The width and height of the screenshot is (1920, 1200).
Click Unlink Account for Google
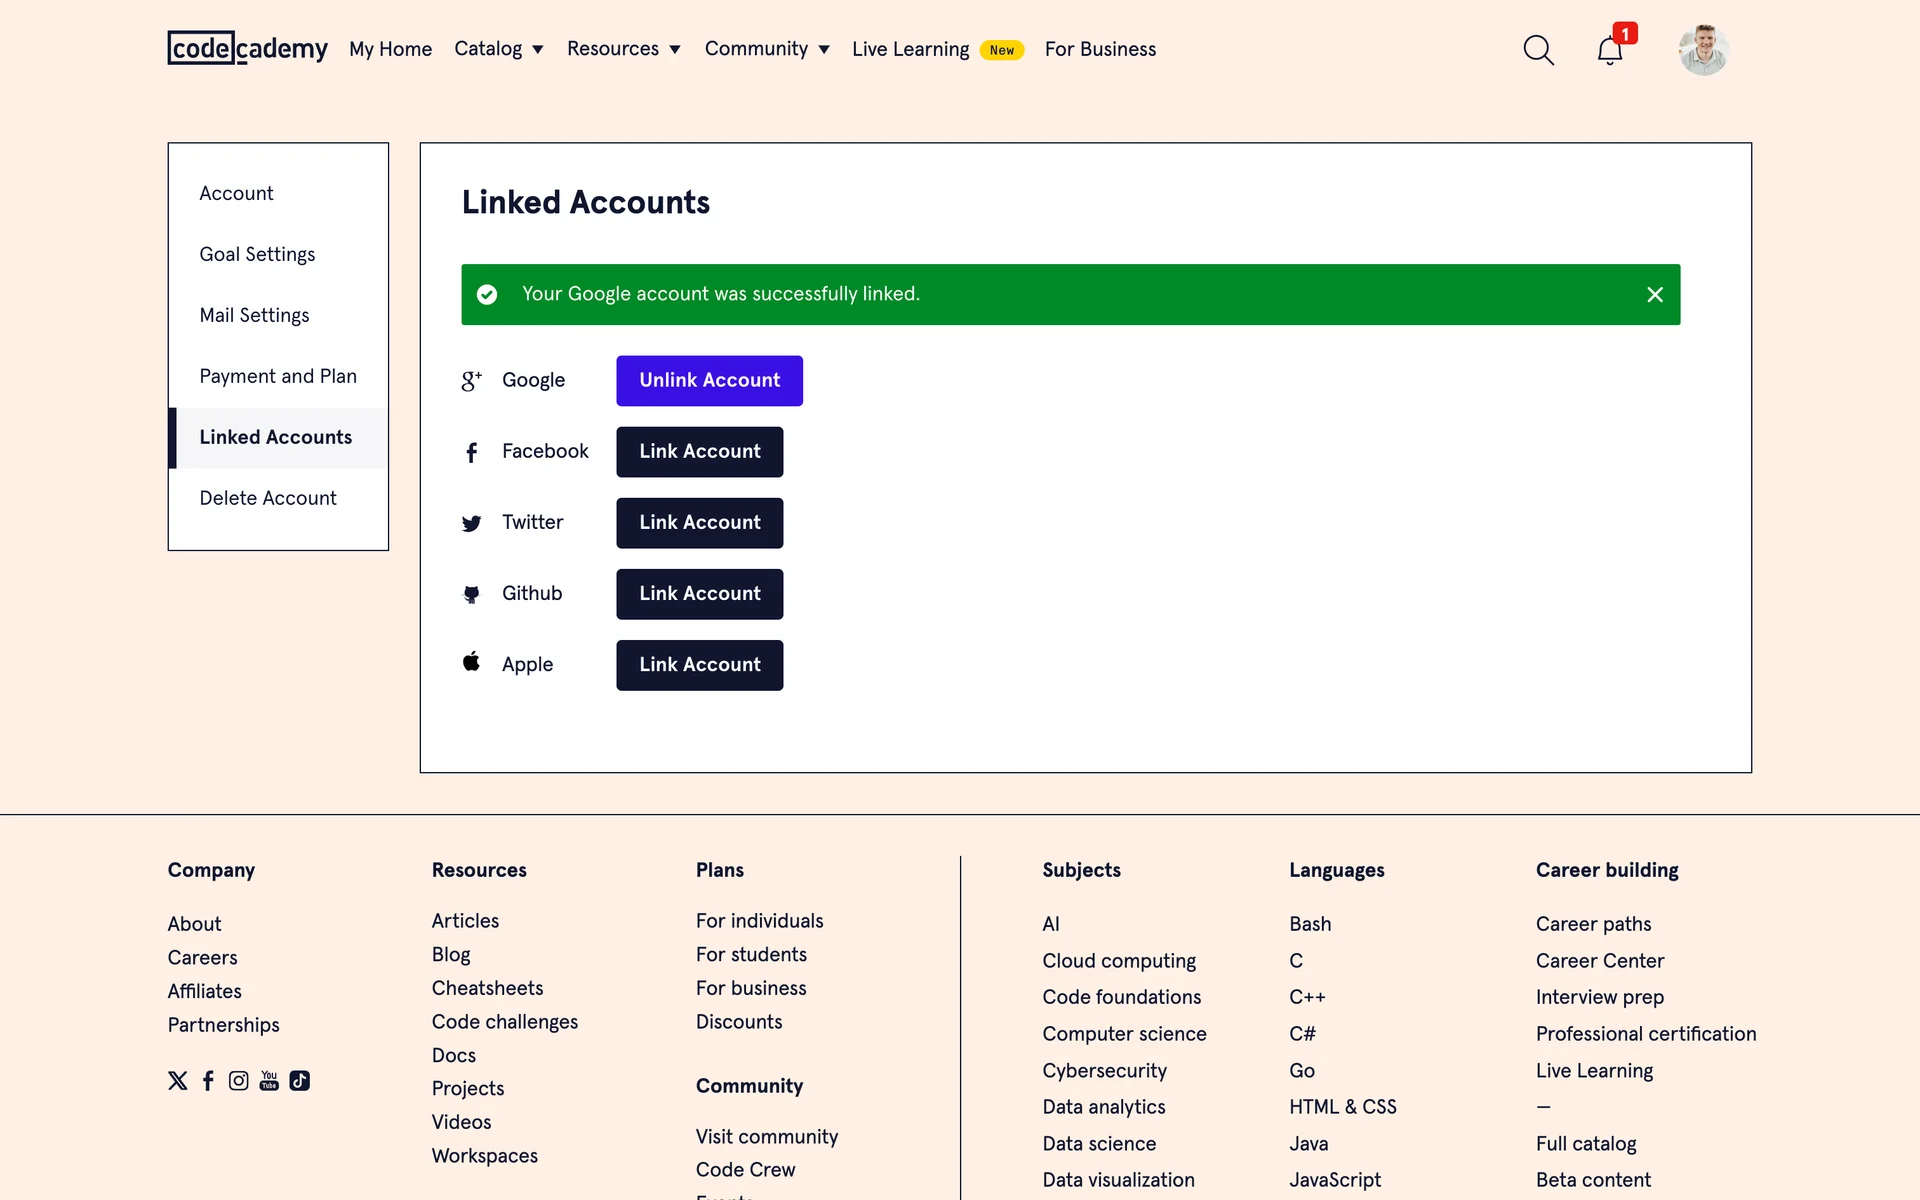coord(709,381)
